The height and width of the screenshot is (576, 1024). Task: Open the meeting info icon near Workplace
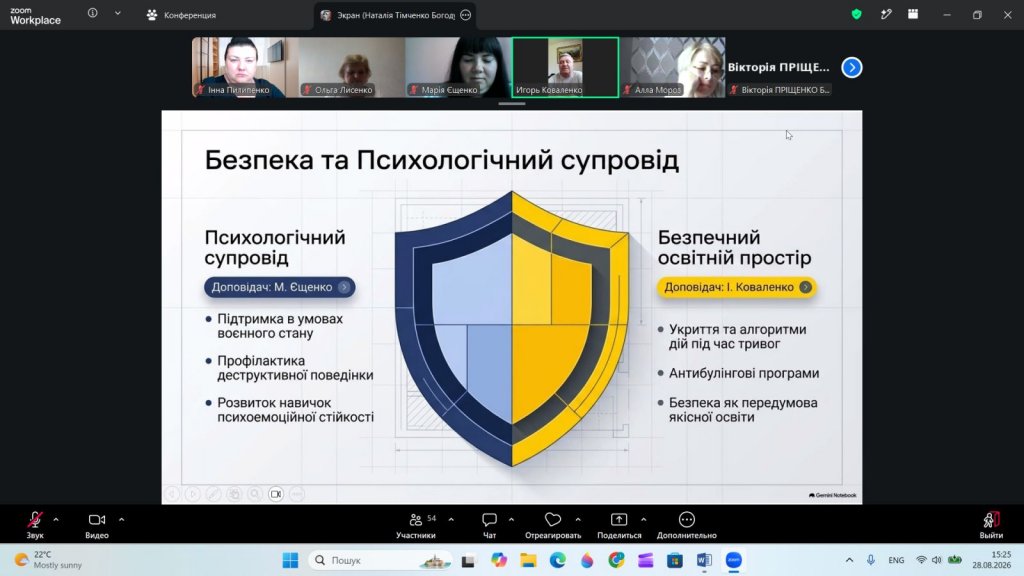93,13
